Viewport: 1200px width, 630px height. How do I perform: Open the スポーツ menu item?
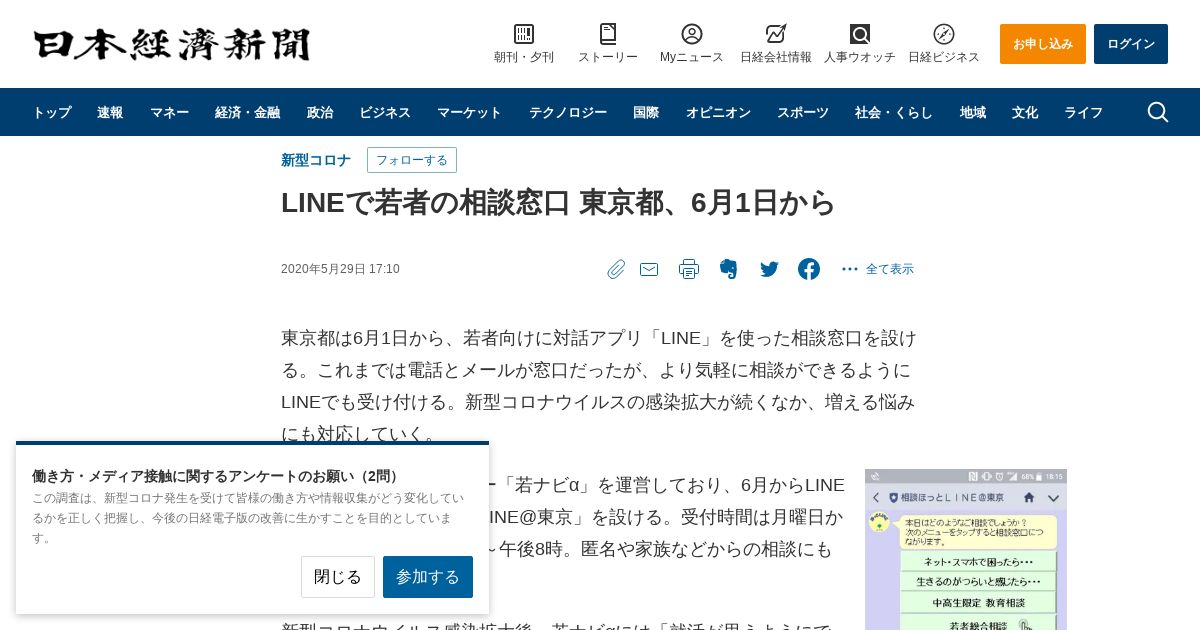[803, 112]
